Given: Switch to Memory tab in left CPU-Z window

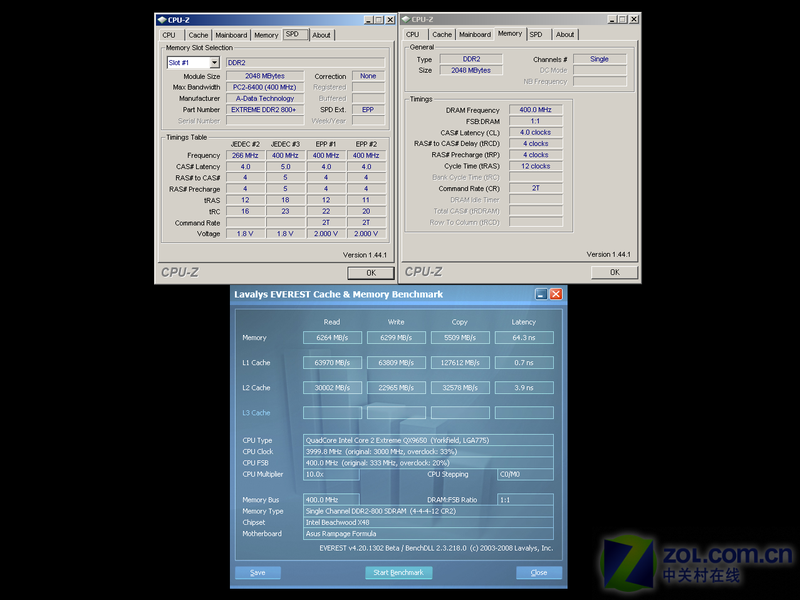Looking at the screenshot, I should 266,35.
